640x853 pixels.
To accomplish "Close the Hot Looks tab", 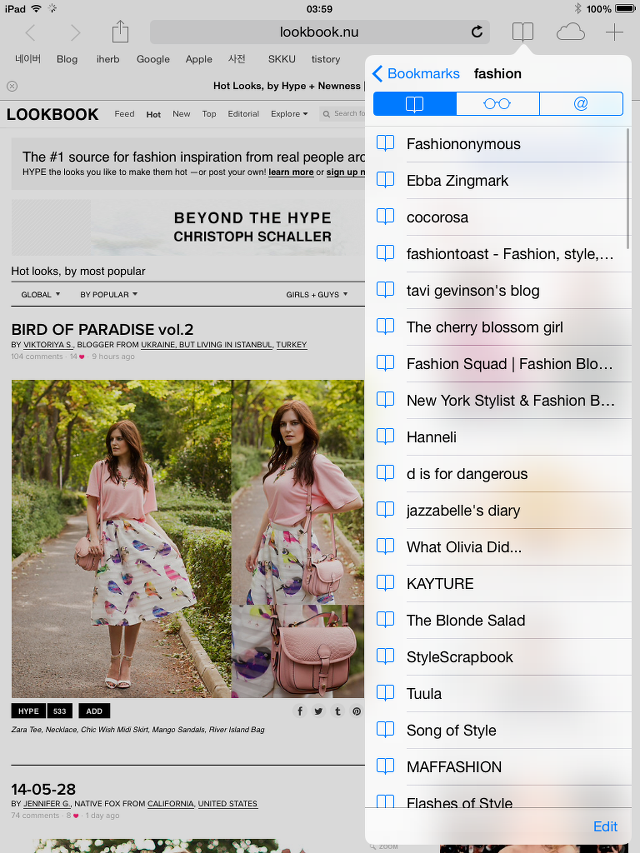I will coord(12,86).
